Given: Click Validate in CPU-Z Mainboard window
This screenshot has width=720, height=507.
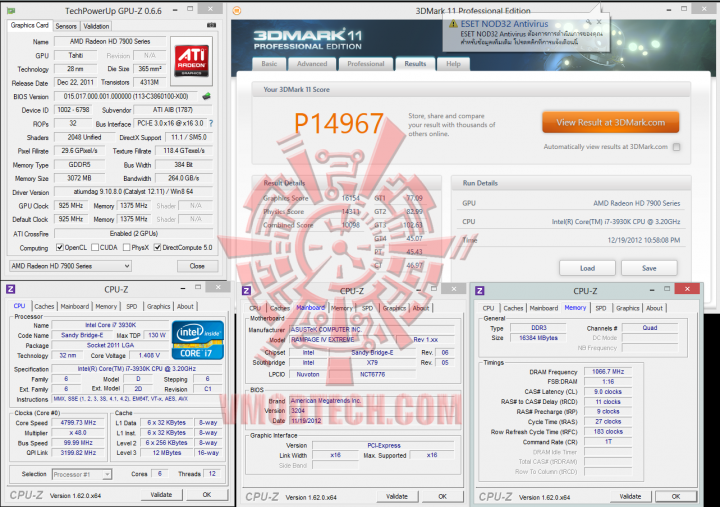Looking at the screenshot, I should click(x=397, y=496).
